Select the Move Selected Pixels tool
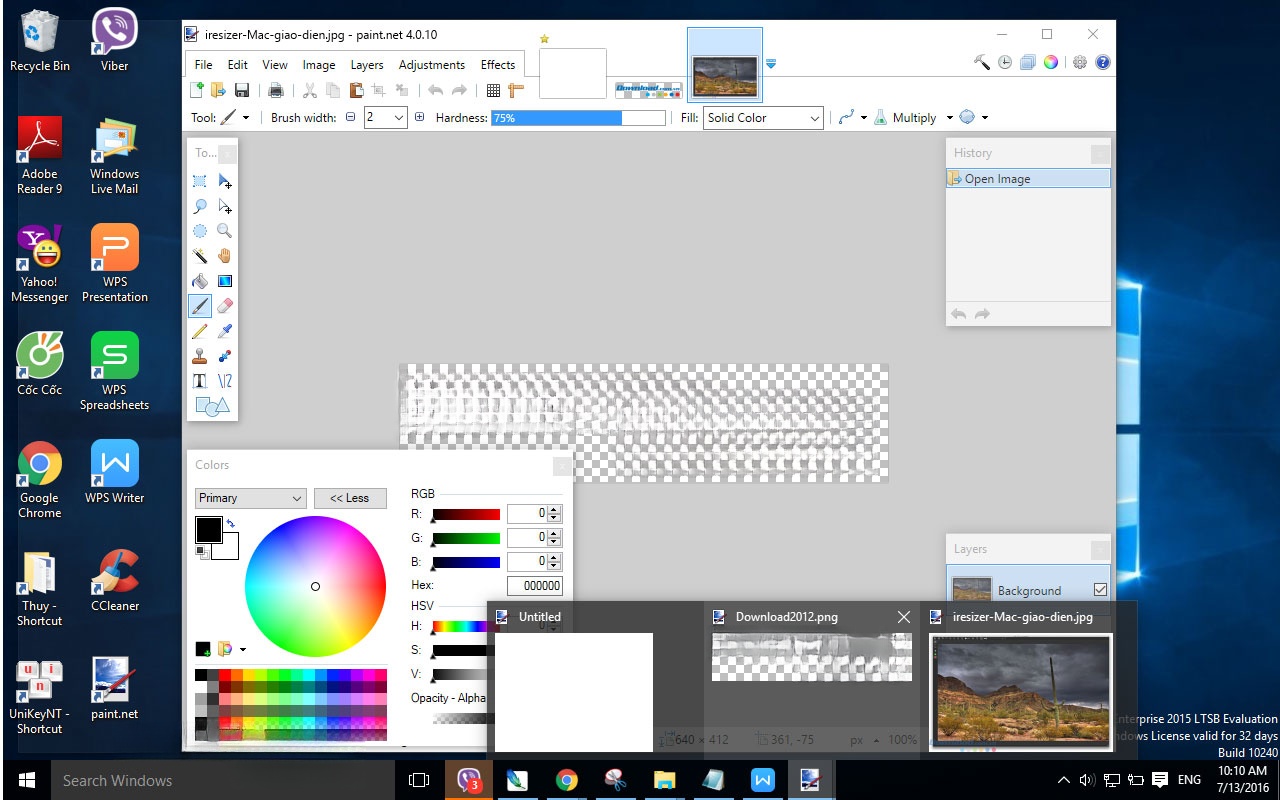 point(225,182)
